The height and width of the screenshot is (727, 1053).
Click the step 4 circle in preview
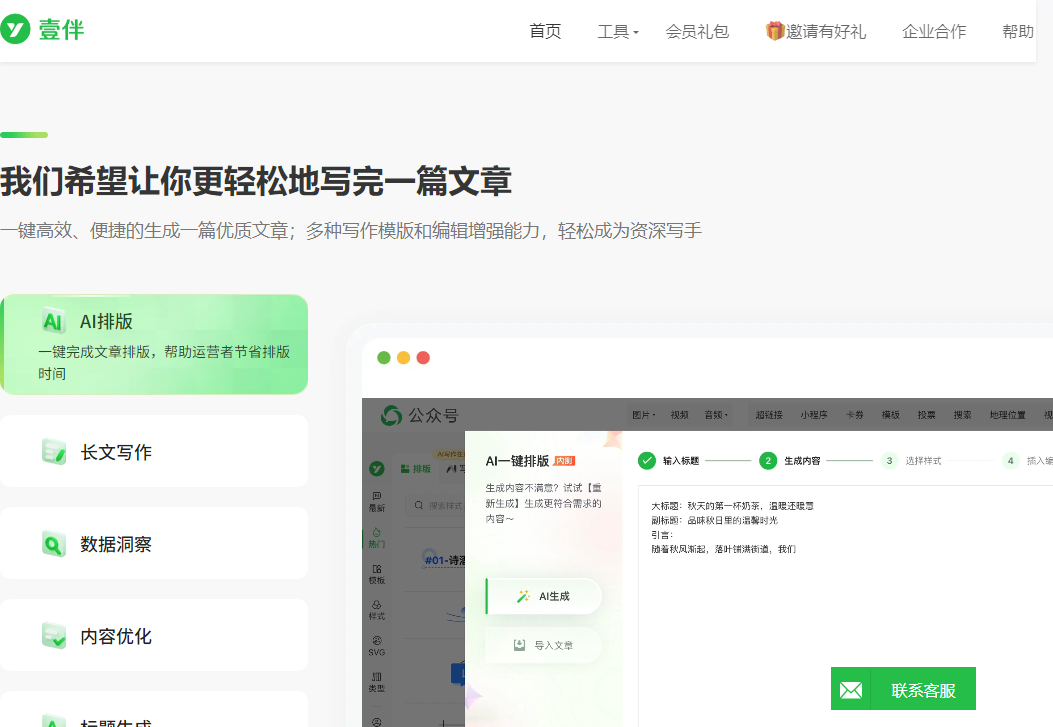tap(1010, 461)
